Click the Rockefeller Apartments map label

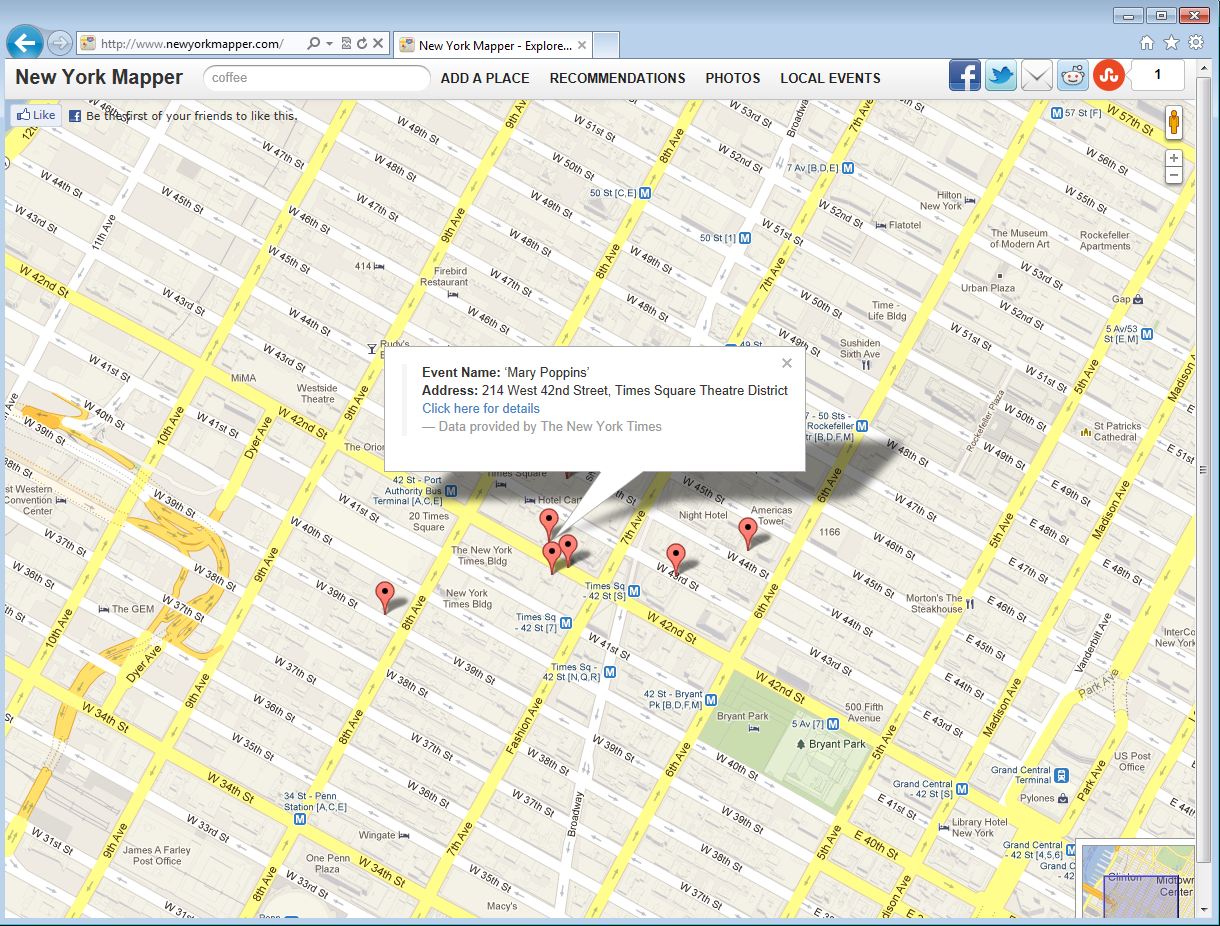coord(1105,240)
